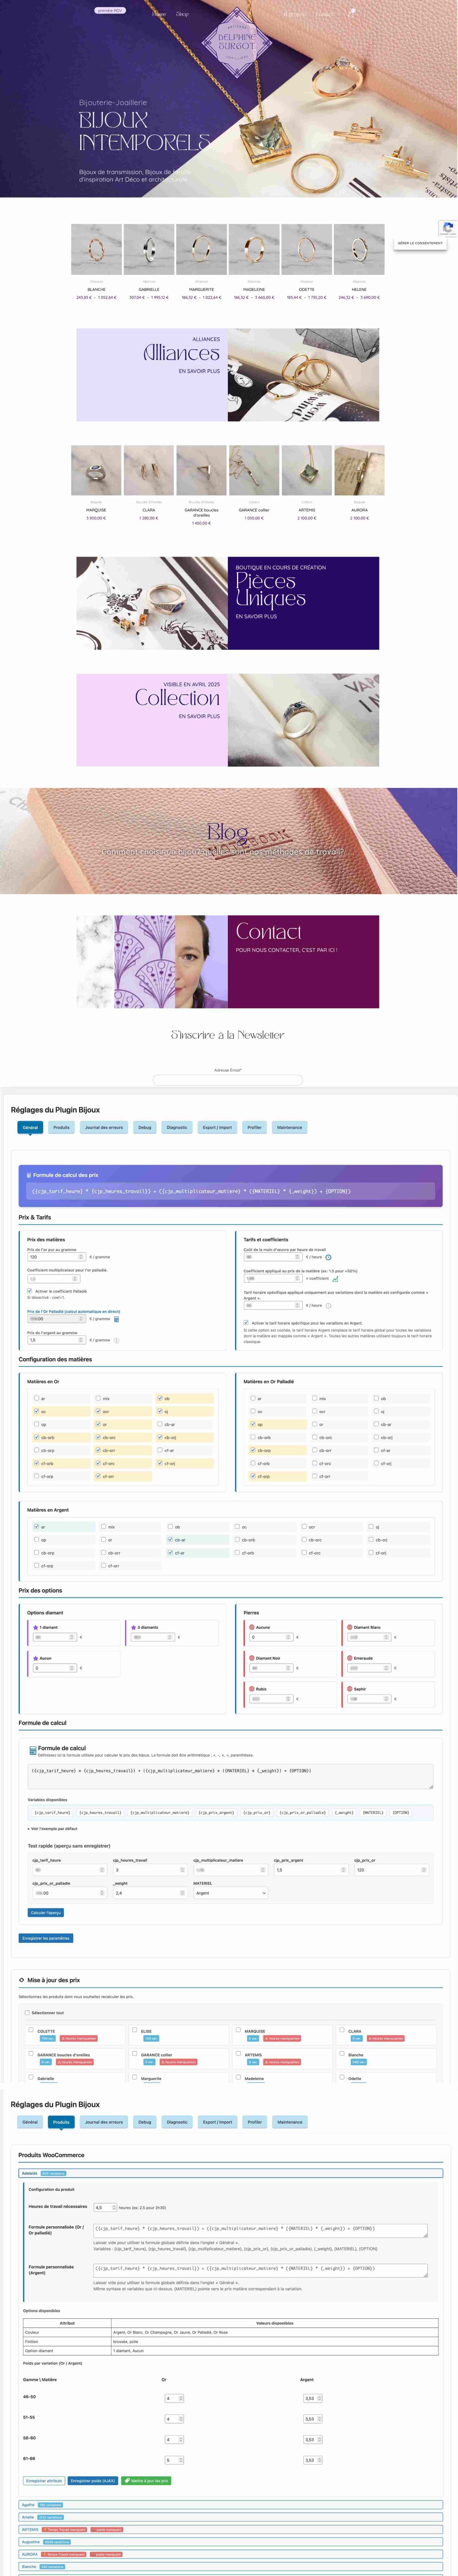
Task: Switch to the Journal des erreurs tab above price formula
Action: [104, 1127]
